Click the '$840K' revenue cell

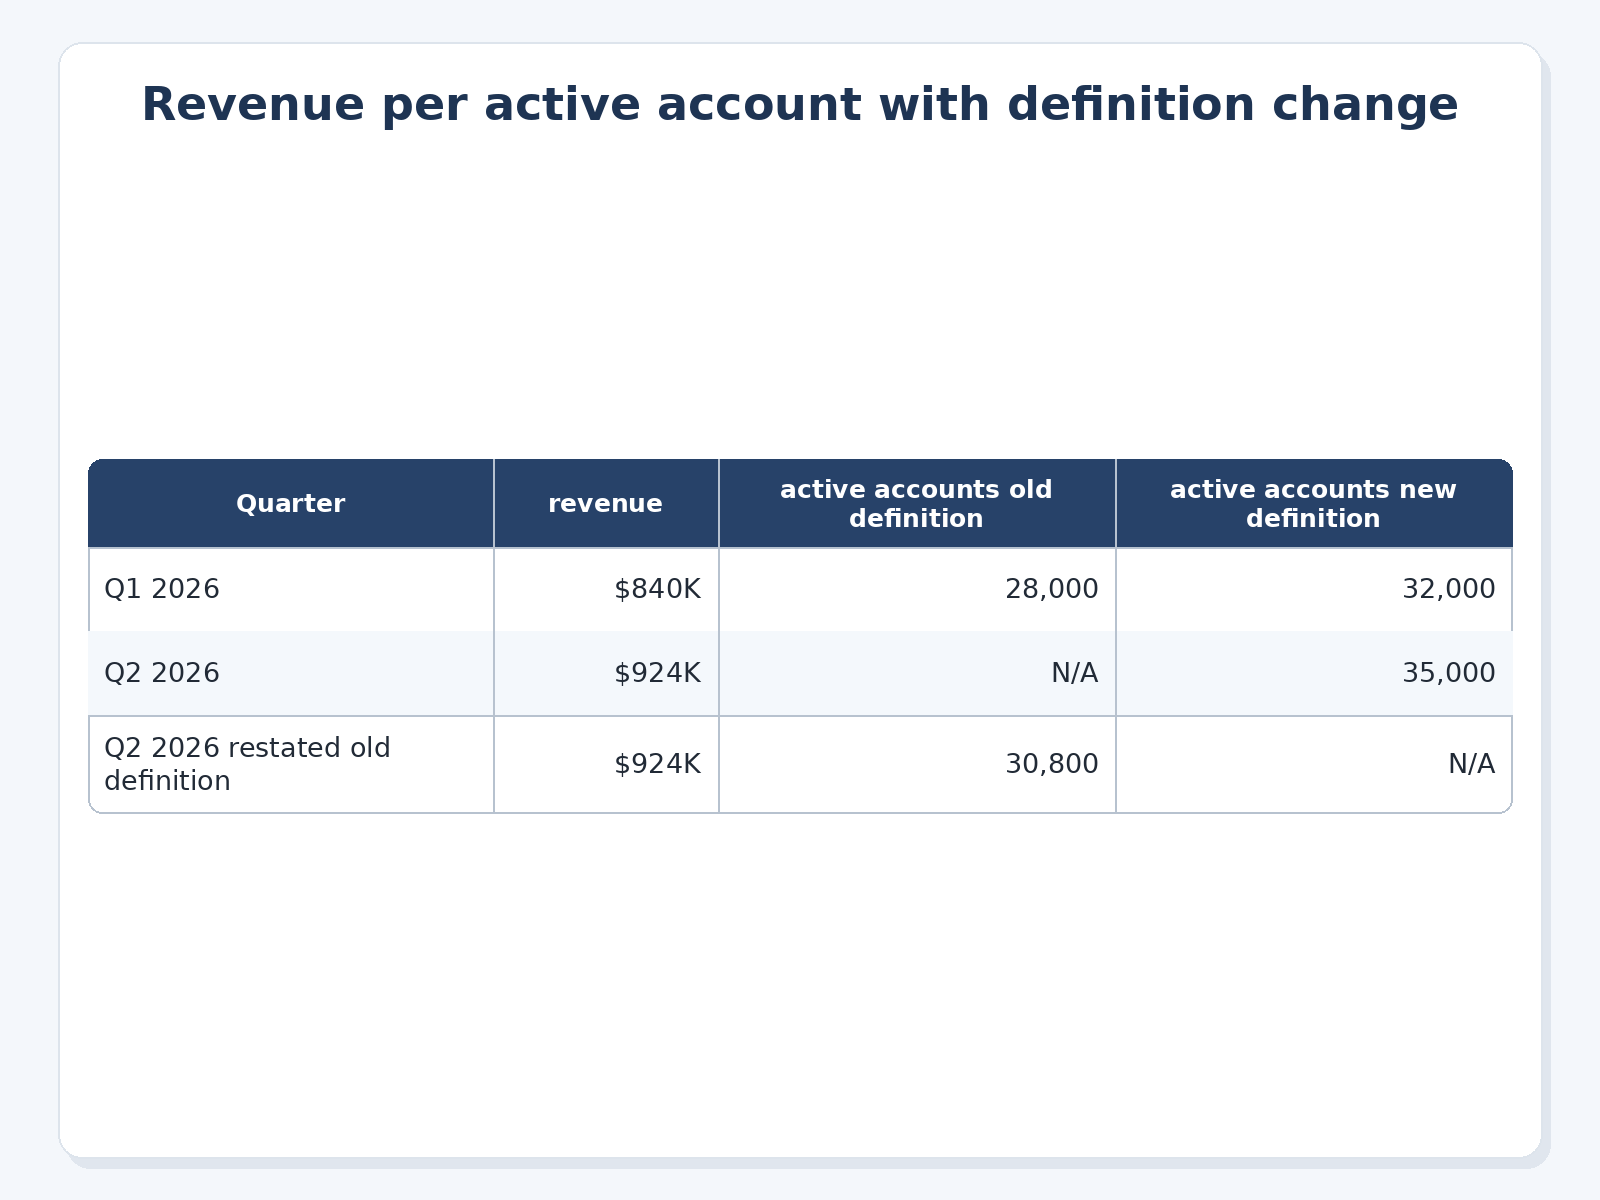pos(606,590)
